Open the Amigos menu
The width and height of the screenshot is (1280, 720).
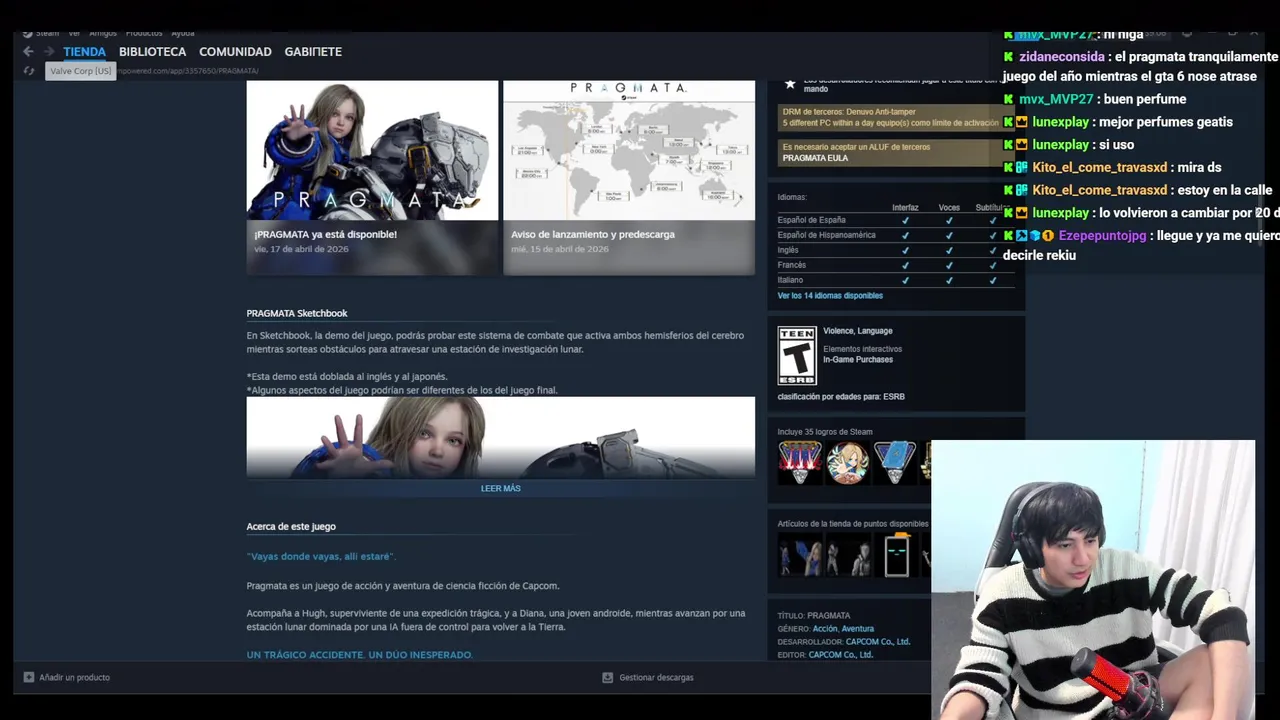(103, 33)
